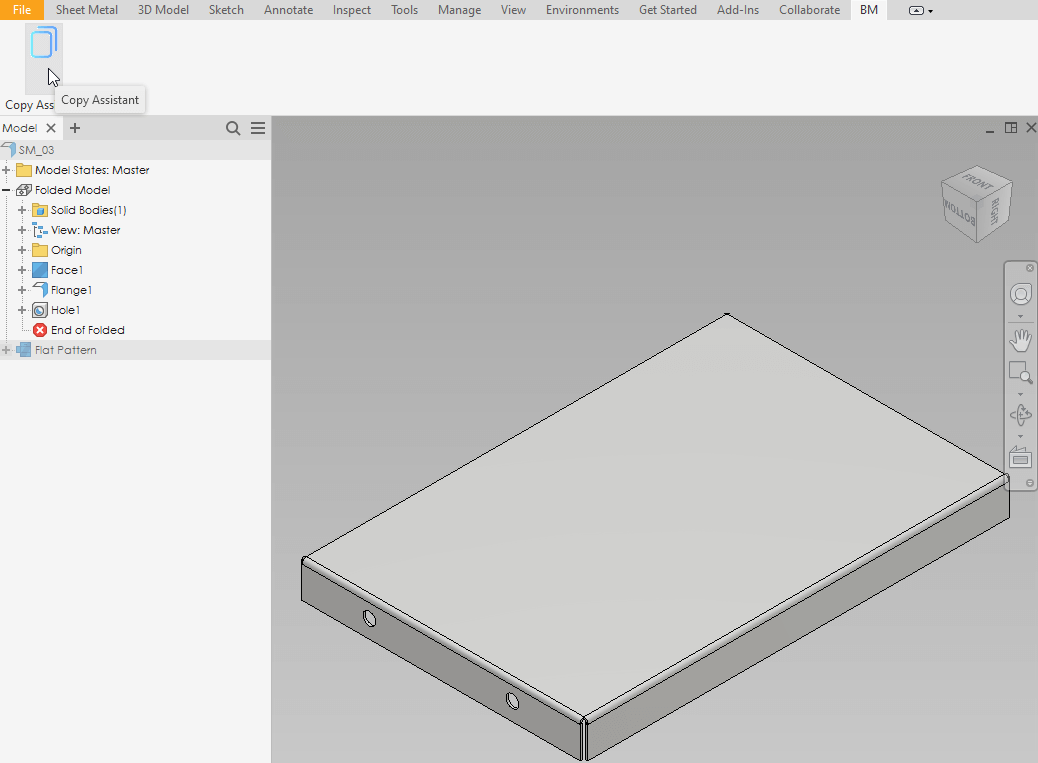Viewport: 1038px width, 763px height.
Task: Switch to the View ribbon tab
Action: click(513, 10)
